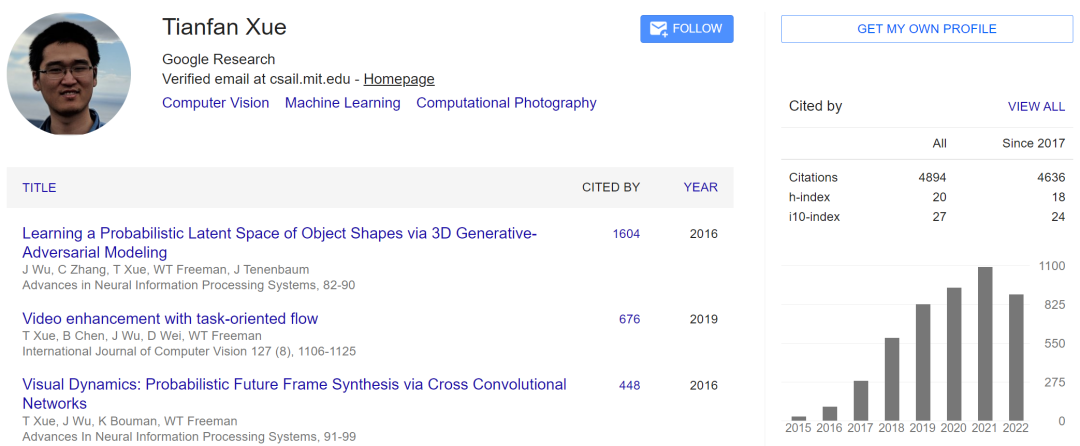Sort publications by Year column header
The width and height of the screenshot is (1080, 446).
click(700, 187)
